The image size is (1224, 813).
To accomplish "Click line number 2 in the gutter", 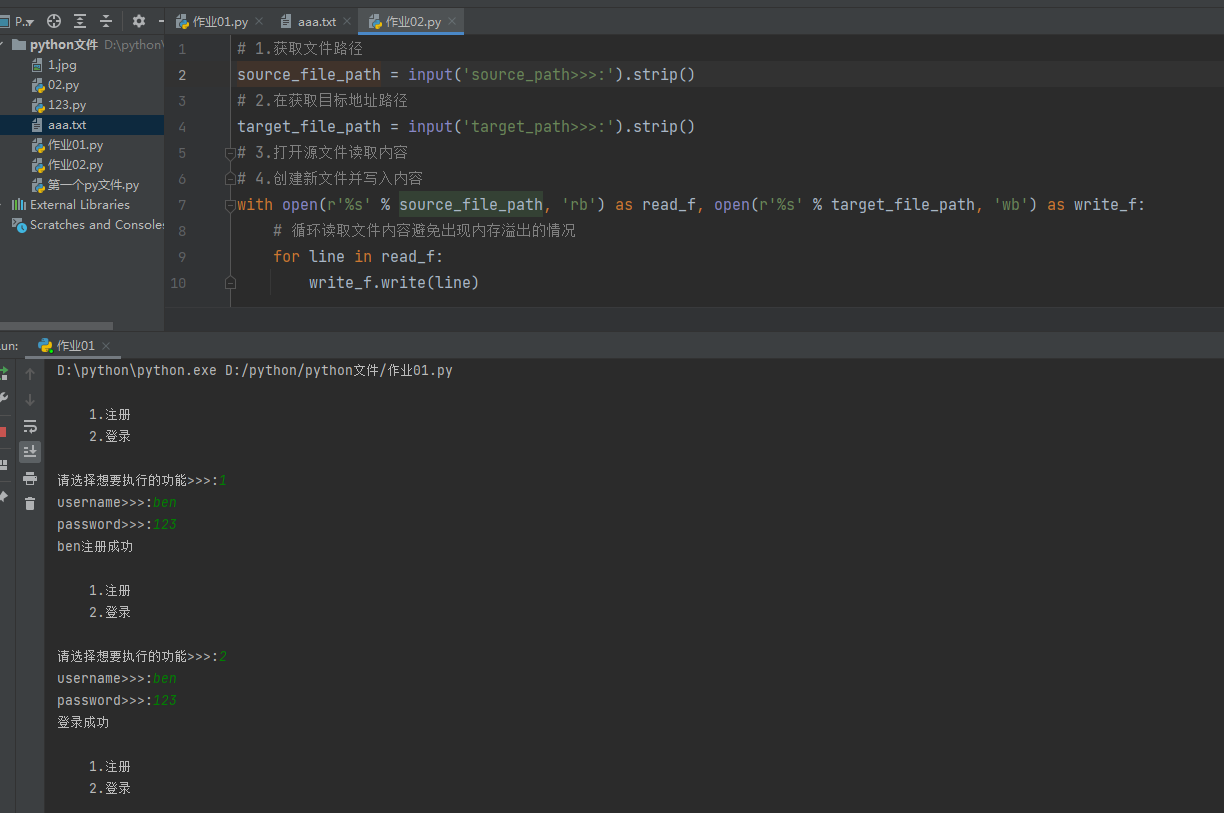I will pyautogui.click(x=181, y=75).
